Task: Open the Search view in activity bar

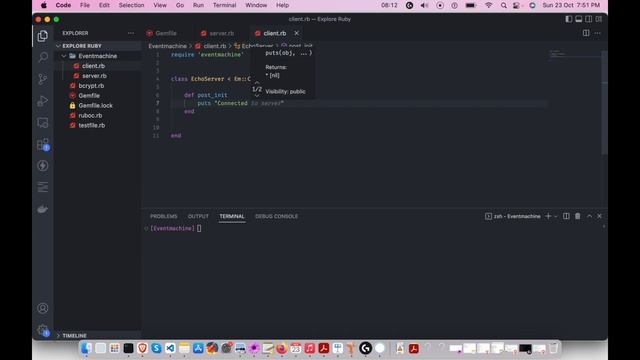Action: pyautogui.click(x=42, y=57)
